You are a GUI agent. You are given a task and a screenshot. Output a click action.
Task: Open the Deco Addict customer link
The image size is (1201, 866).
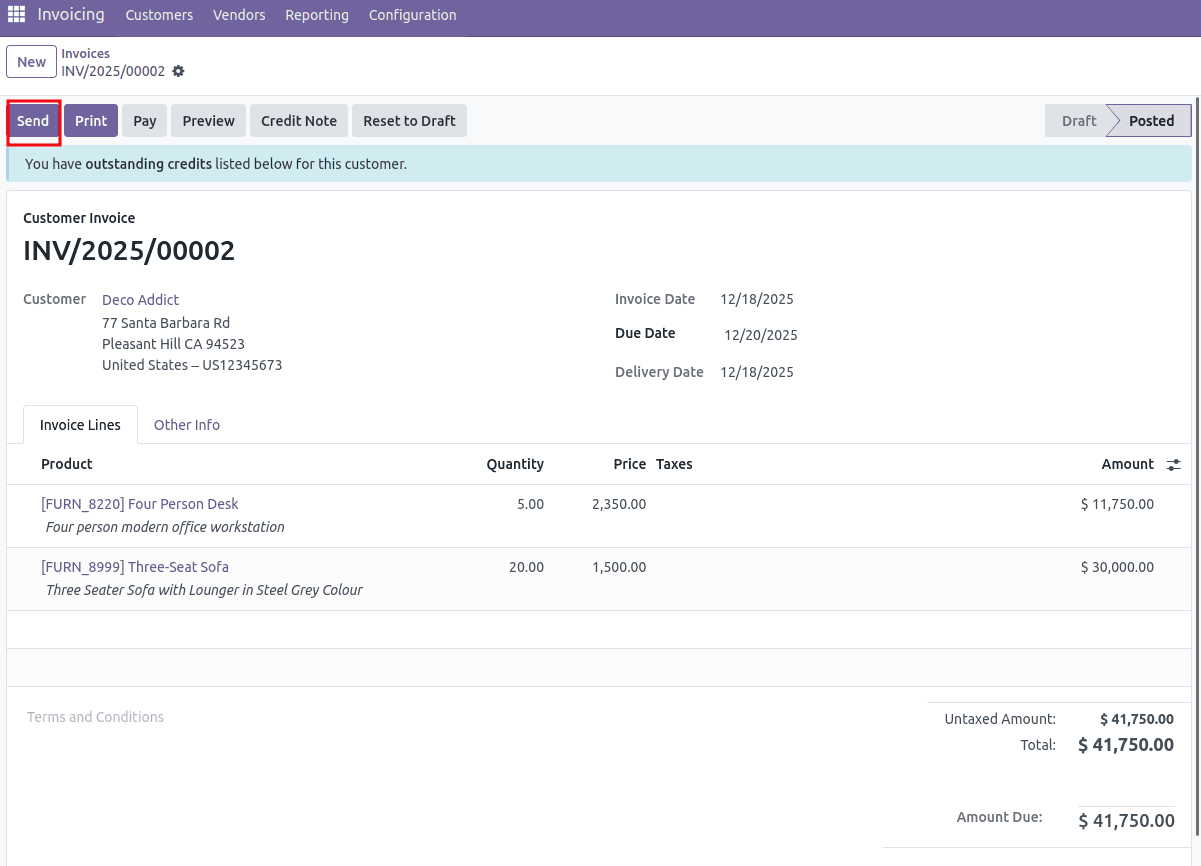coord(140,299)
